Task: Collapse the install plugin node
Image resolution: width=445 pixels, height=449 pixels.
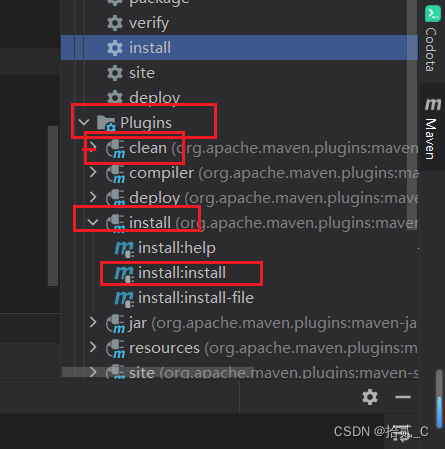Action: (x=93, y=222)
